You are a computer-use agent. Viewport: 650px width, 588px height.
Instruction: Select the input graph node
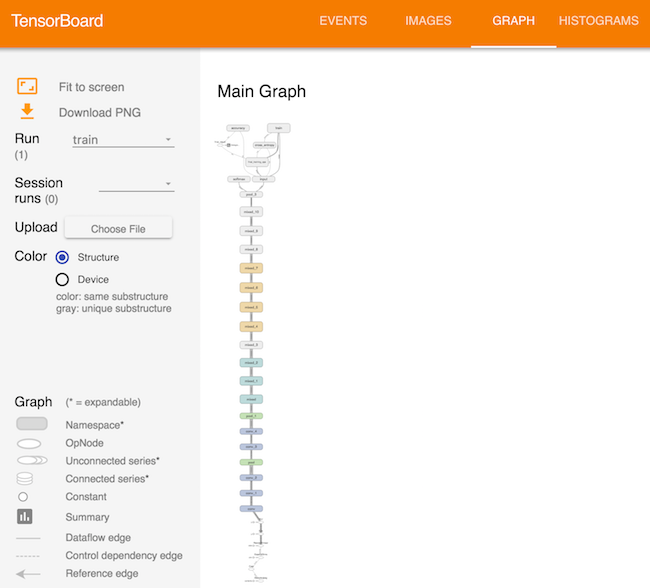coord(264,179)
